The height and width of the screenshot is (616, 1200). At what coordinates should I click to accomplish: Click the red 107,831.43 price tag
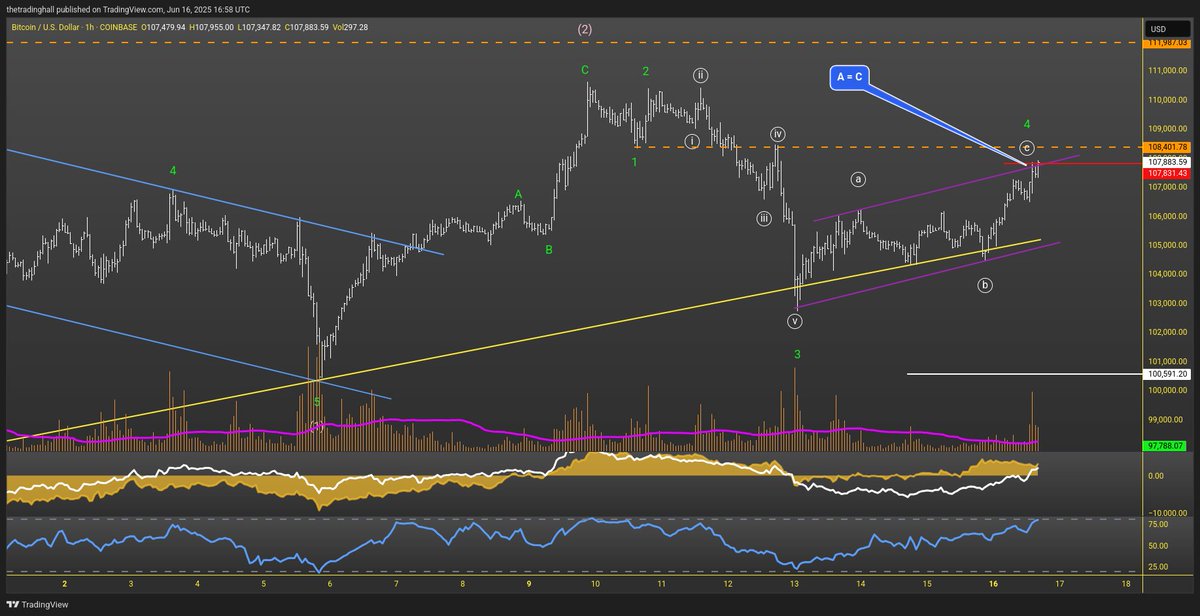1166,173
